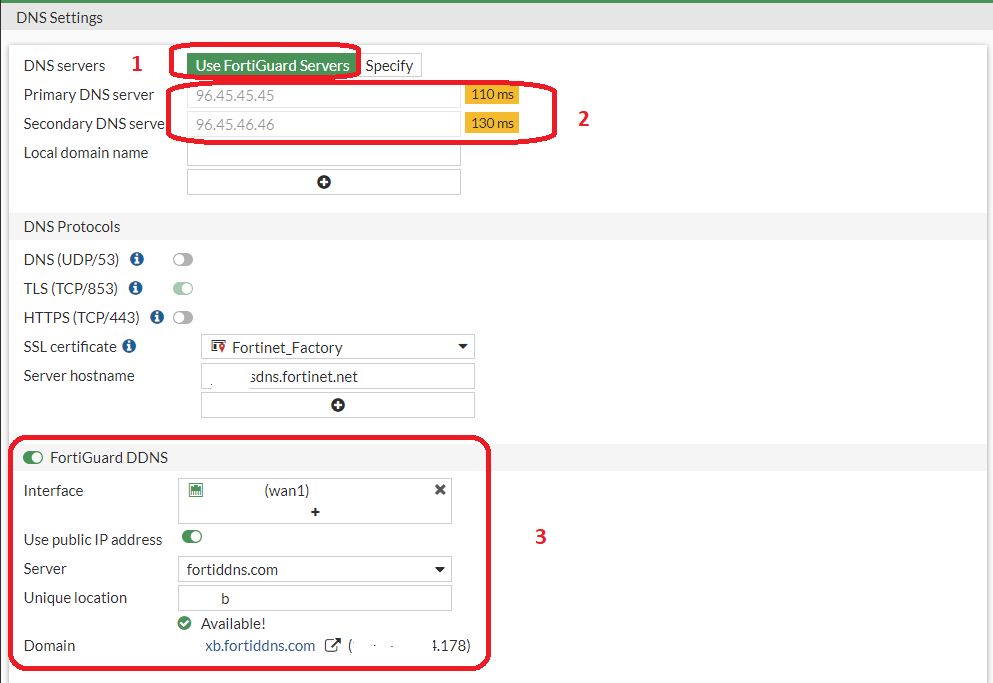Screen dimensions: 993x683
Task: Click the Secondary DNS server field
Action: tap(324, 124)
